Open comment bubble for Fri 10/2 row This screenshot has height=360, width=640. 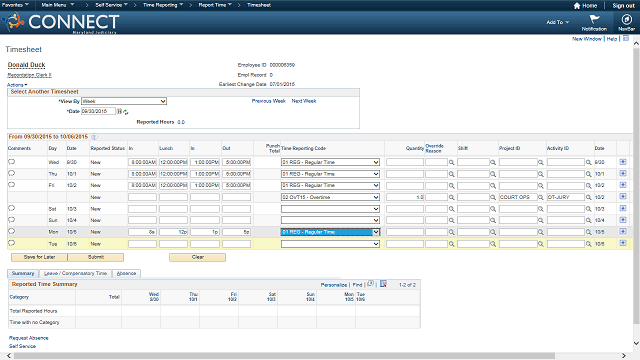[11, 184]
